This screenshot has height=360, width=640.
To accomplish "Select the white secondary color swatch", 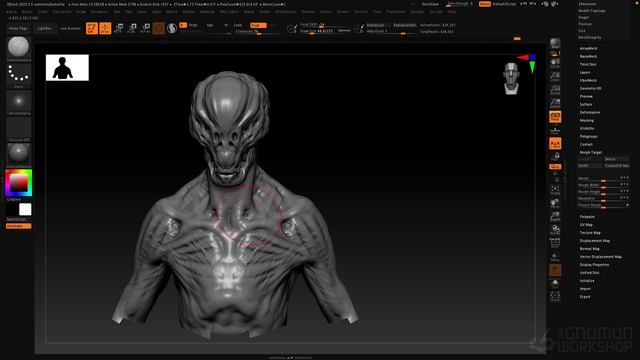I will (x=25, y=209).
